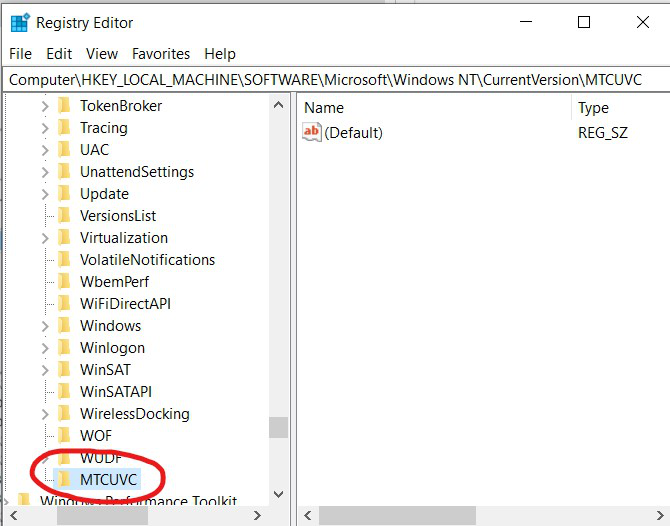The width and height of the screenshot is (670, 526).
Task: Click the UnattendSettings folder icon
Action: (64, 171)
